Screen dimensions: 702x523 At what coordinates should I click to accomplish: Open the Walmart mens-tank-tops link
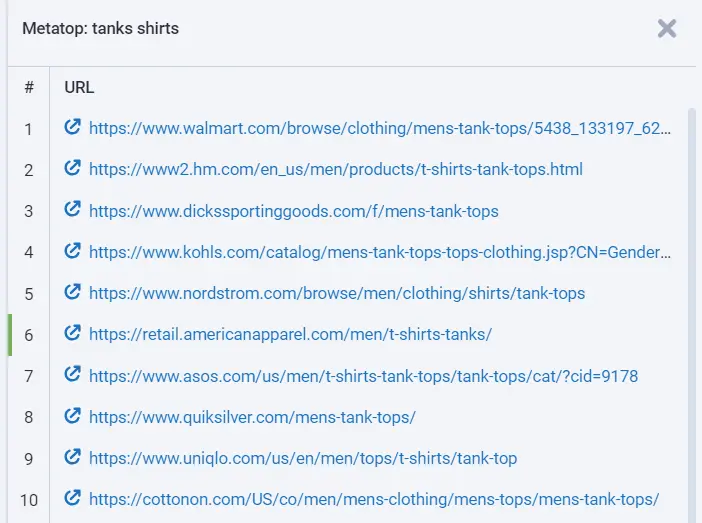point(380,128)
